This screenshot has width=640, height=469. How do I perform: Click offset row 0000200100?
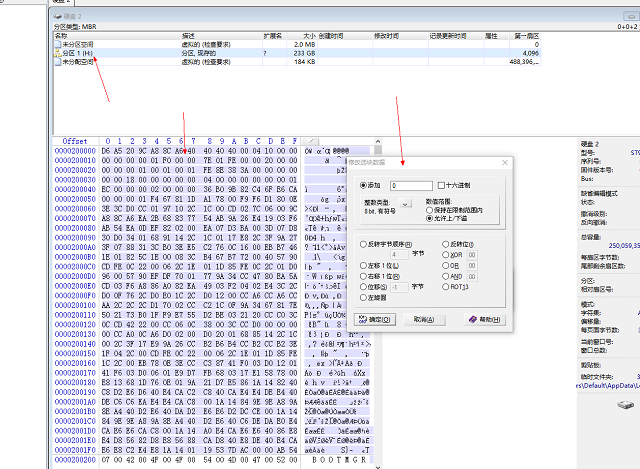(x=75, y=305)
